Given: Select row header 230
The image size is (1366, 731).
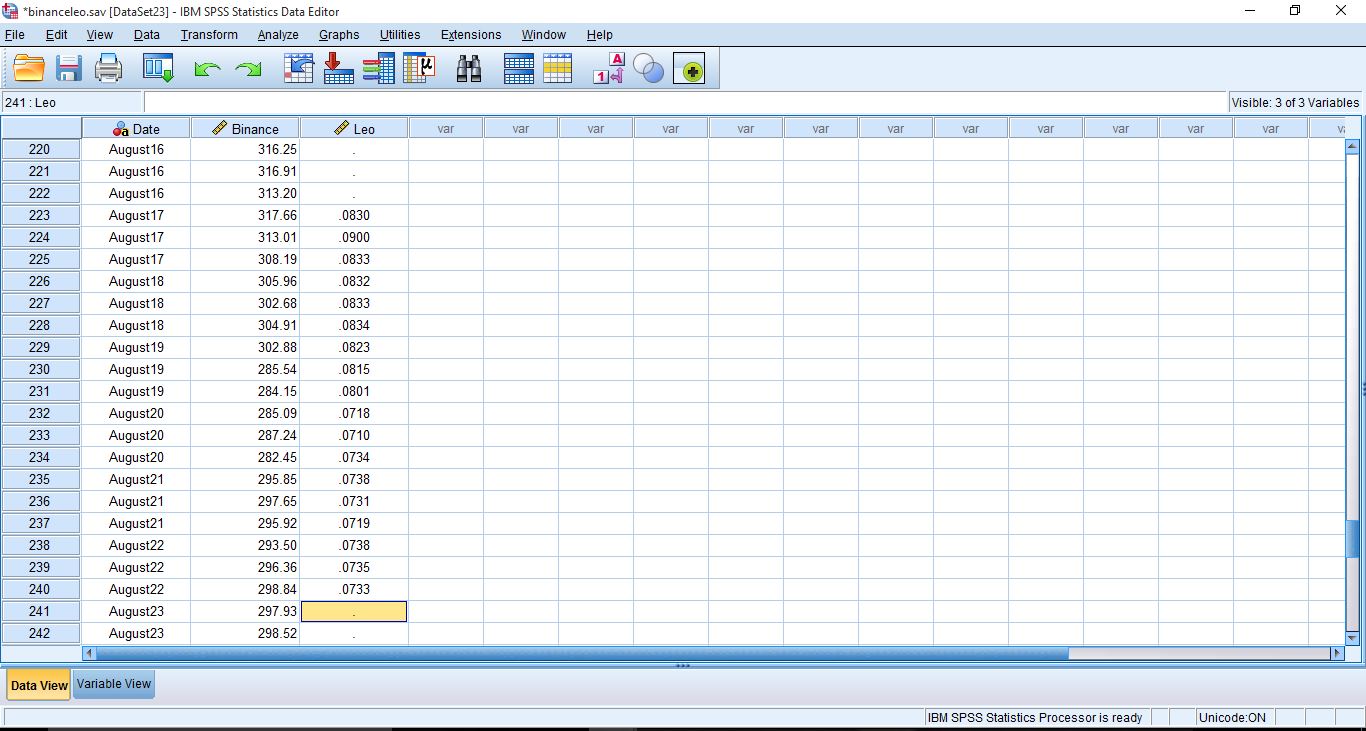Looking at the screenshot, I should pyautogui.click(x=40, y=369).
